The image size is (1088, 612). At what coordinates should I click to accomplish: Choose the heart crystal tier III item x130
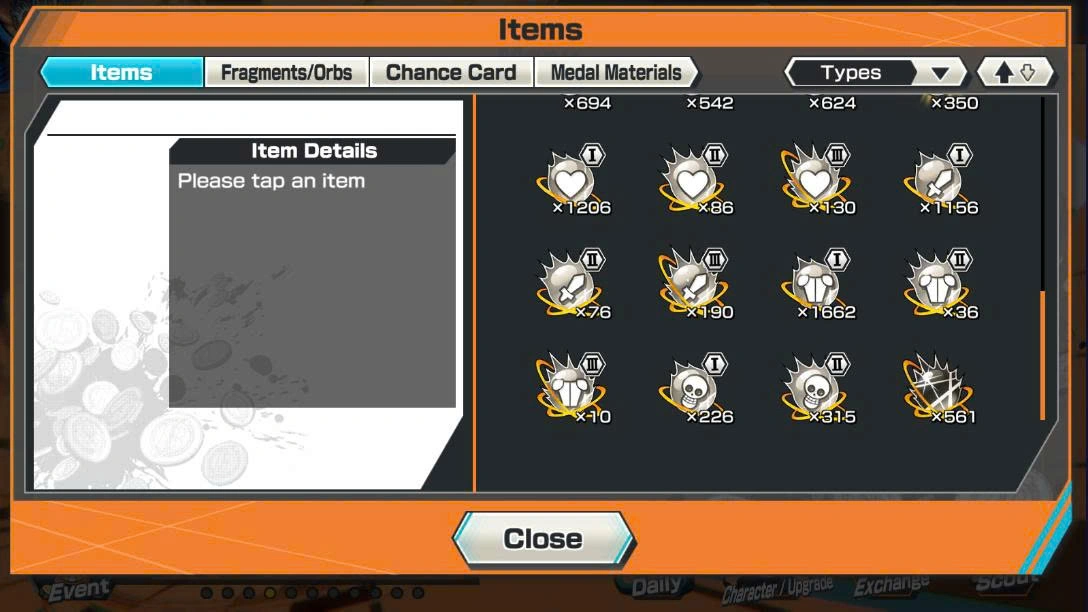(817, 180)
